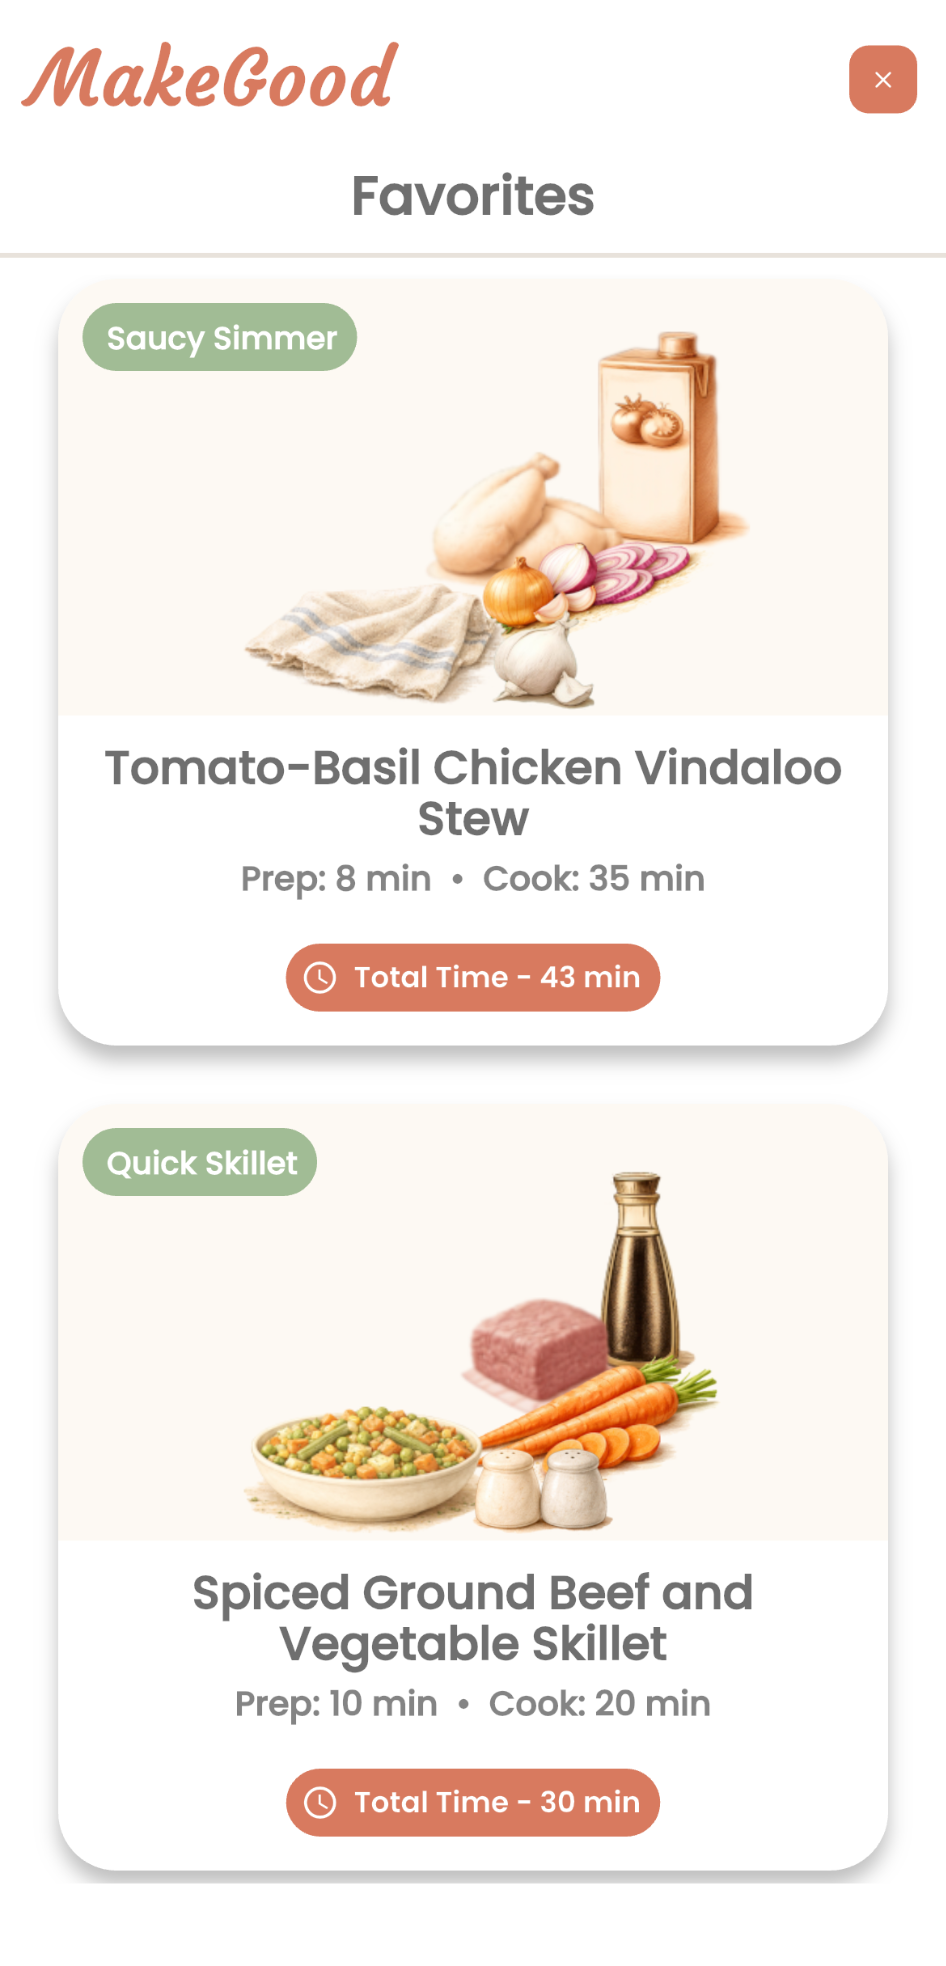Click the soy sauce bottle in skillet image
The width and height of the screenshot is (946, 1966).
pyautogui.click(x=639, y=1267)
